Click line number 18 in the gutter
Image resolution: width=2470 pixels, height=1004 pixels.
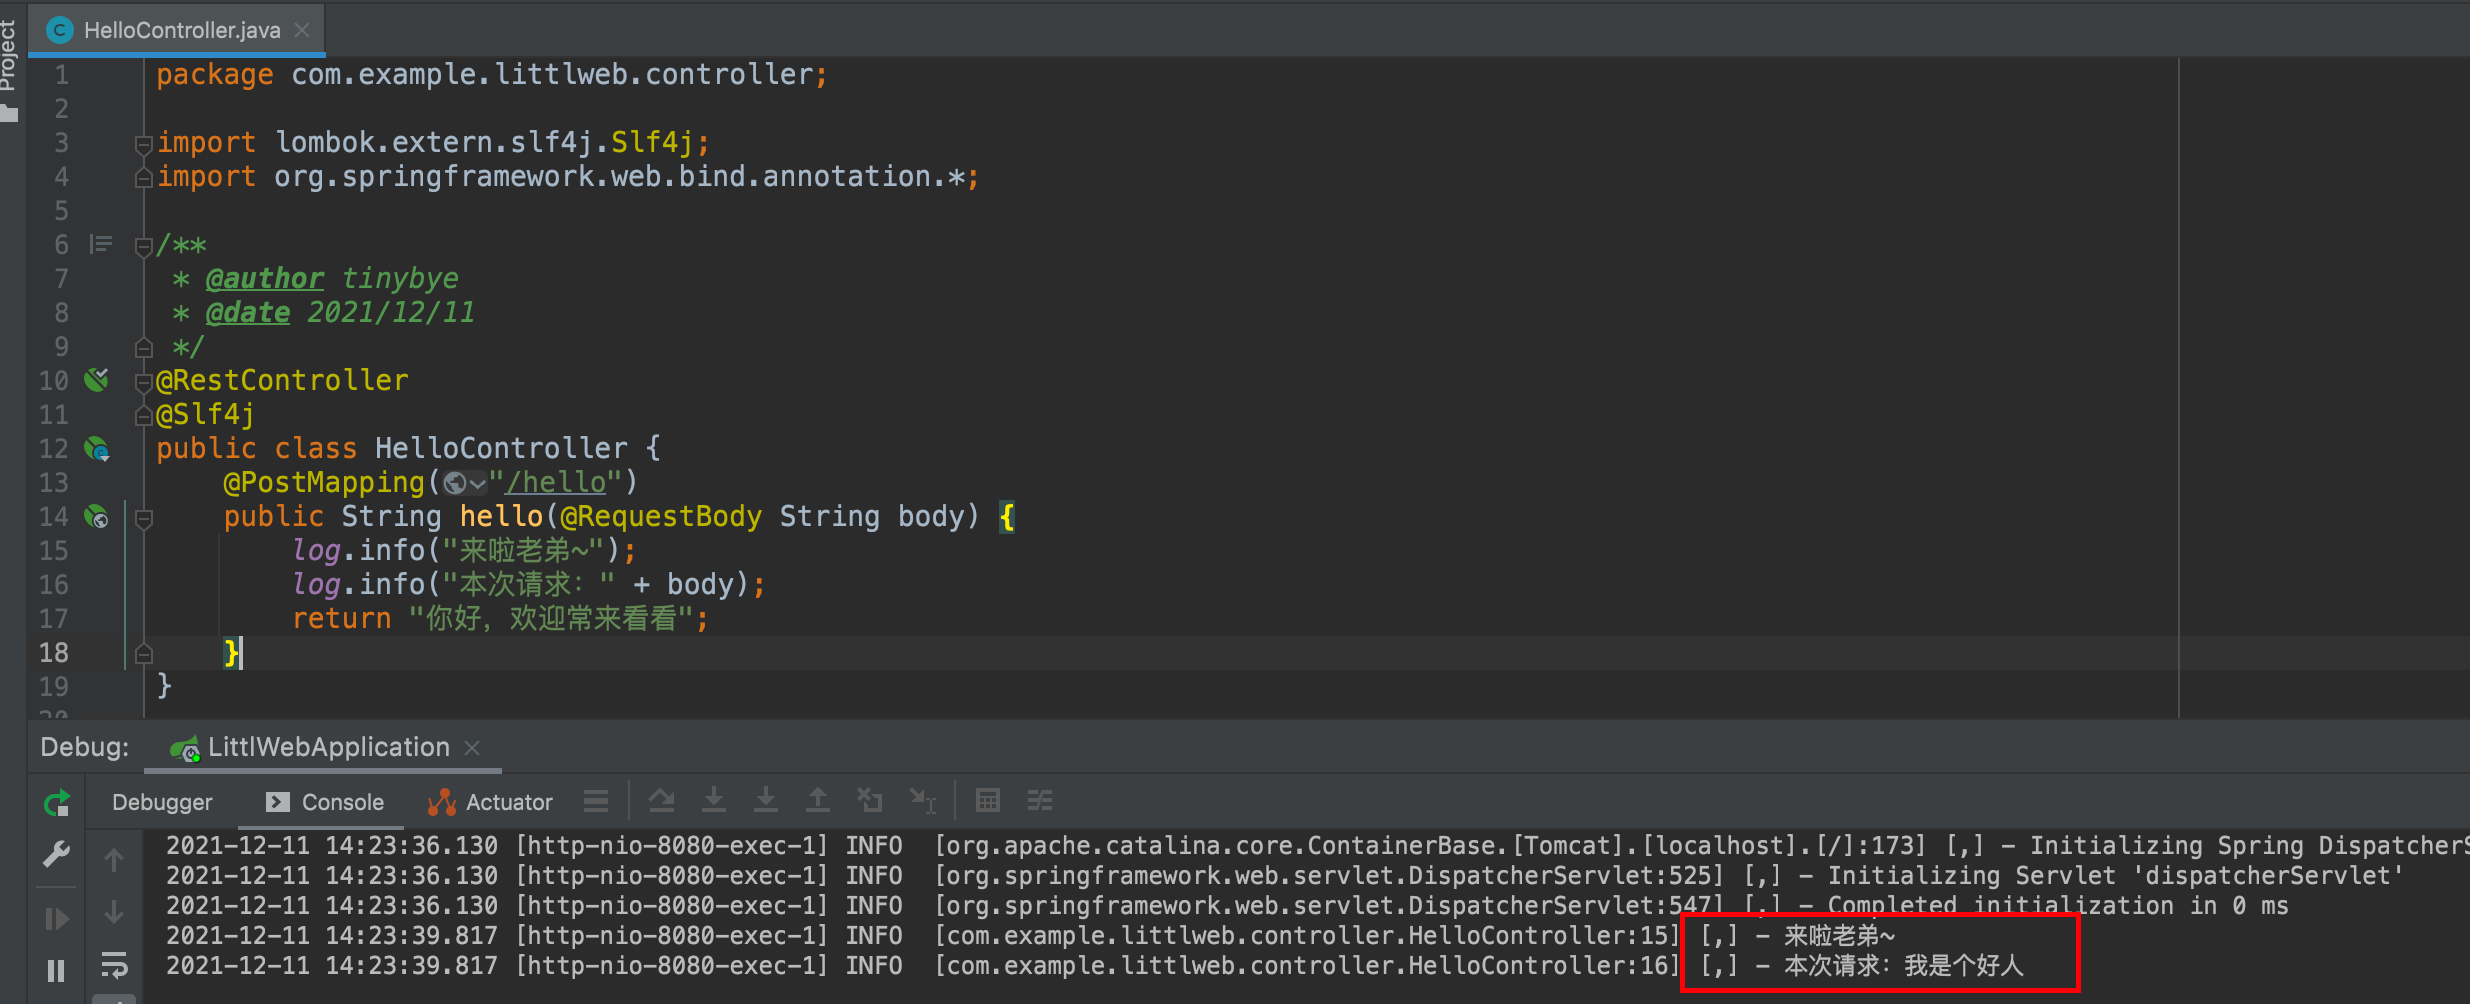(x=54, y=652)
